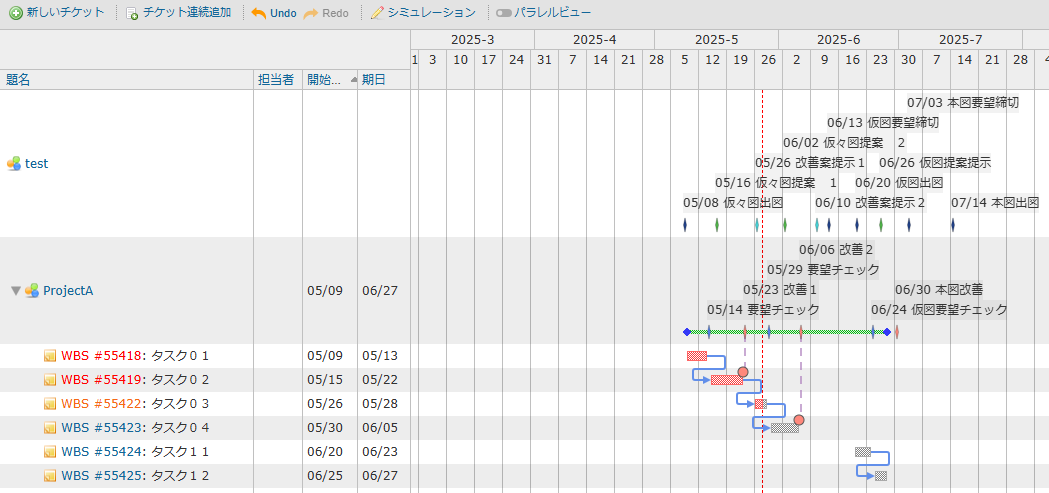This screenshot has width=1049, height=493.
Task: Click the Redo arrow icon
Action: 310,14
